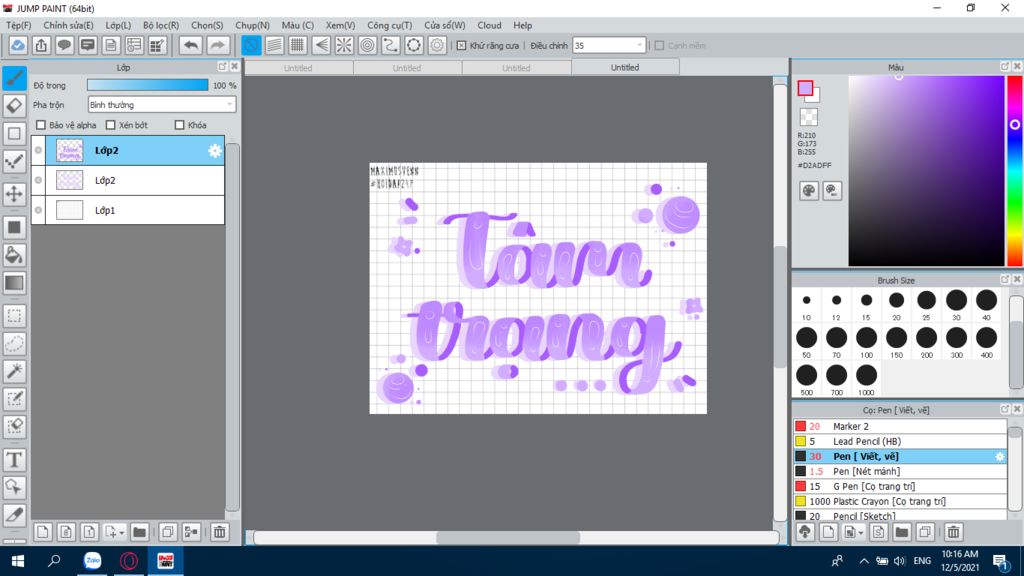Click the transparent color swatch

coord(808,117)
